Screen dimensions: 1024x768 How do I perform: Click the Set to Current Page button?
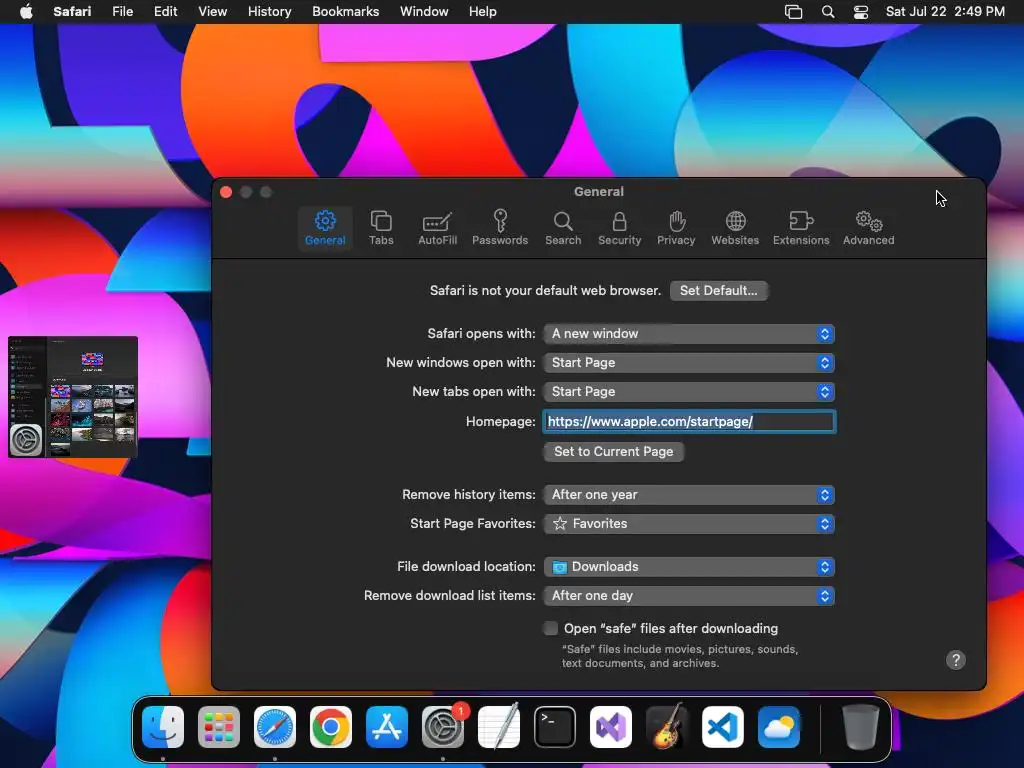coord(613,452)
